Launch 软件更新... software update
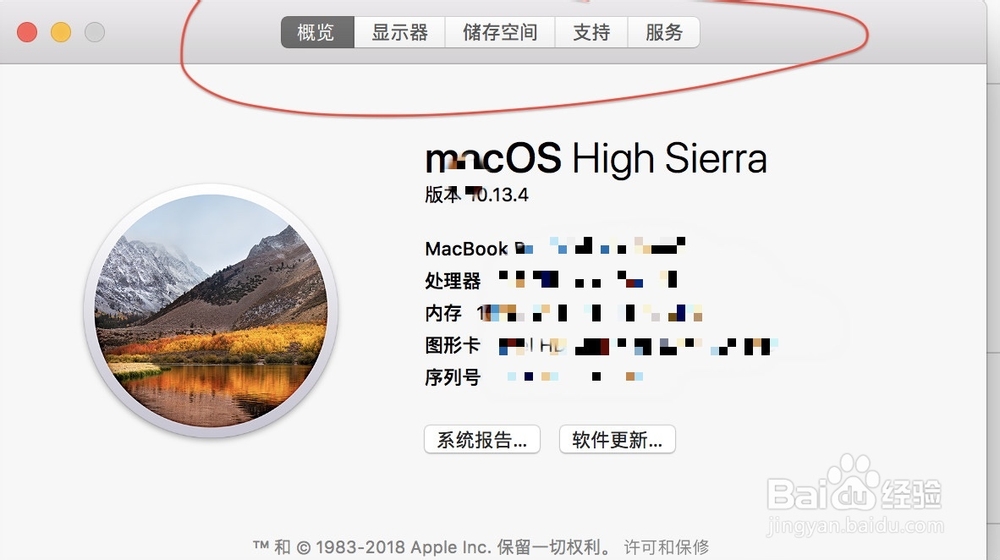 [617, 439]
